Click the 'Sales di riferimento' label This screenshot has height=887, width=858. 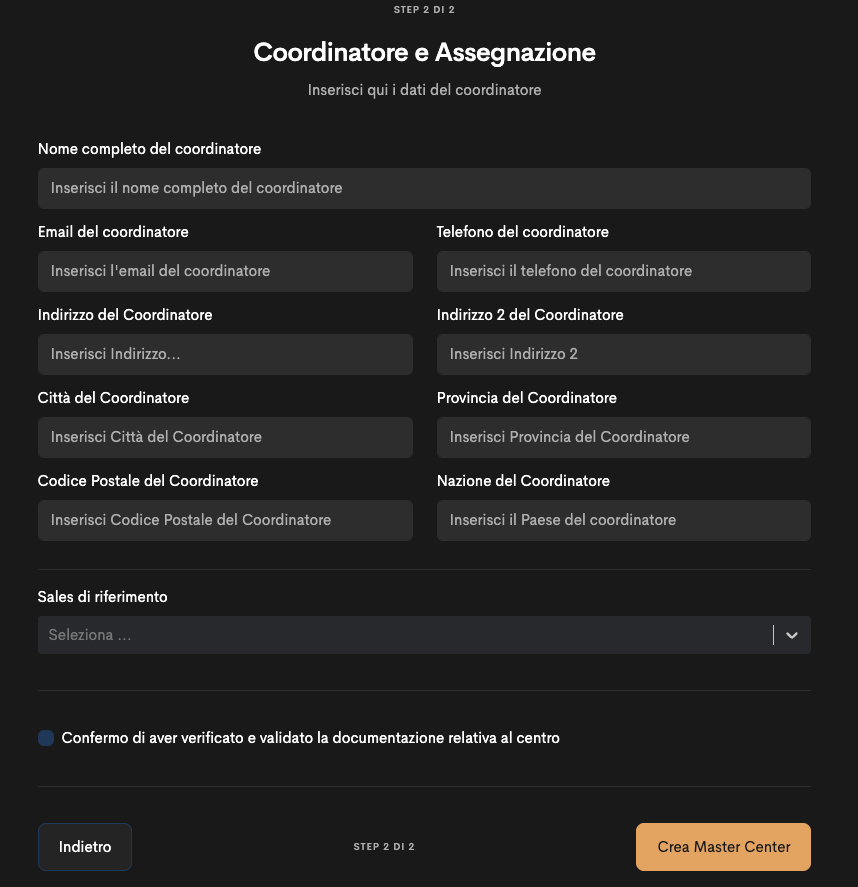point(102,597)
